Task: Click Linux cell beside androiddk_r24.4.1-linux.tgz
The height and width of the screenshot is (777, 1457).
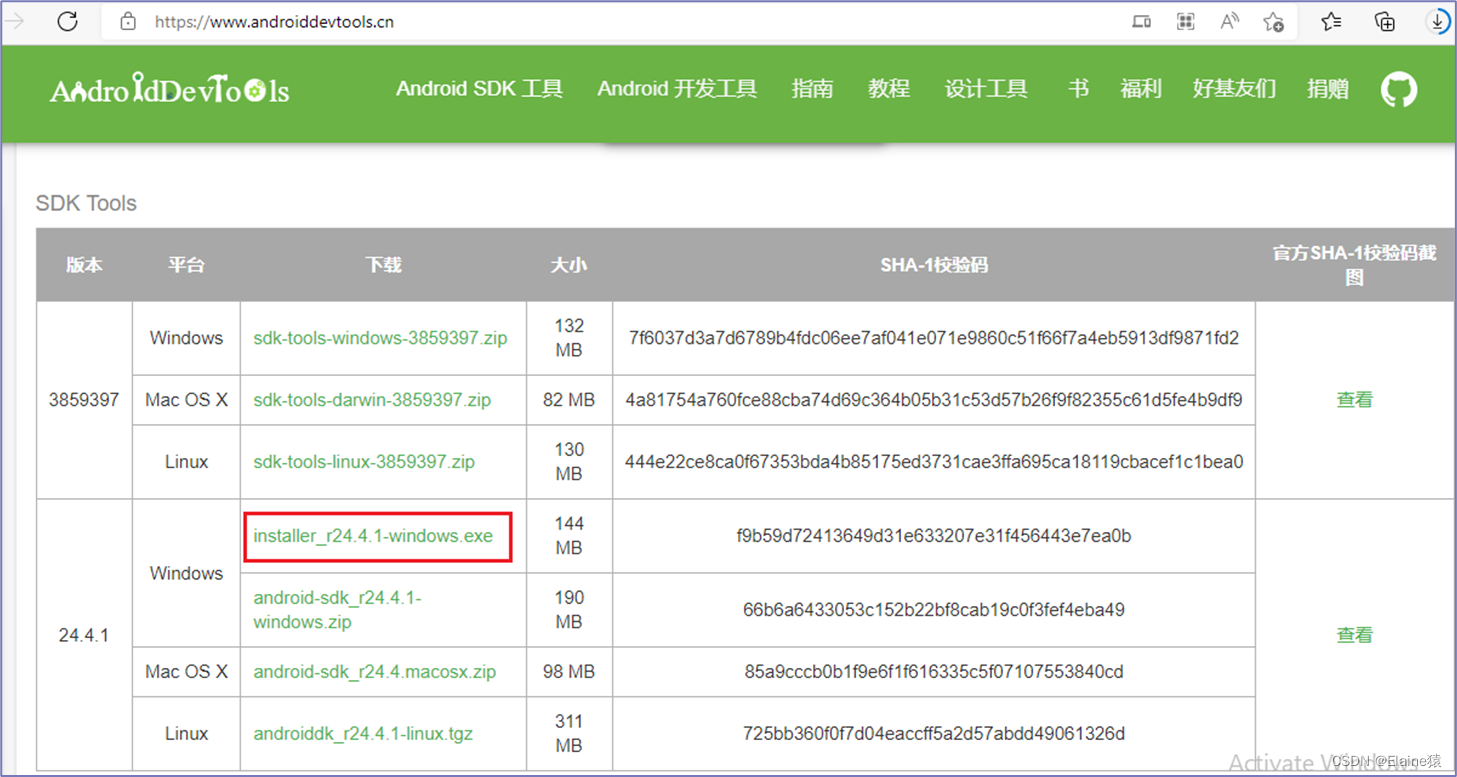Action: click(x=186, y=734)
